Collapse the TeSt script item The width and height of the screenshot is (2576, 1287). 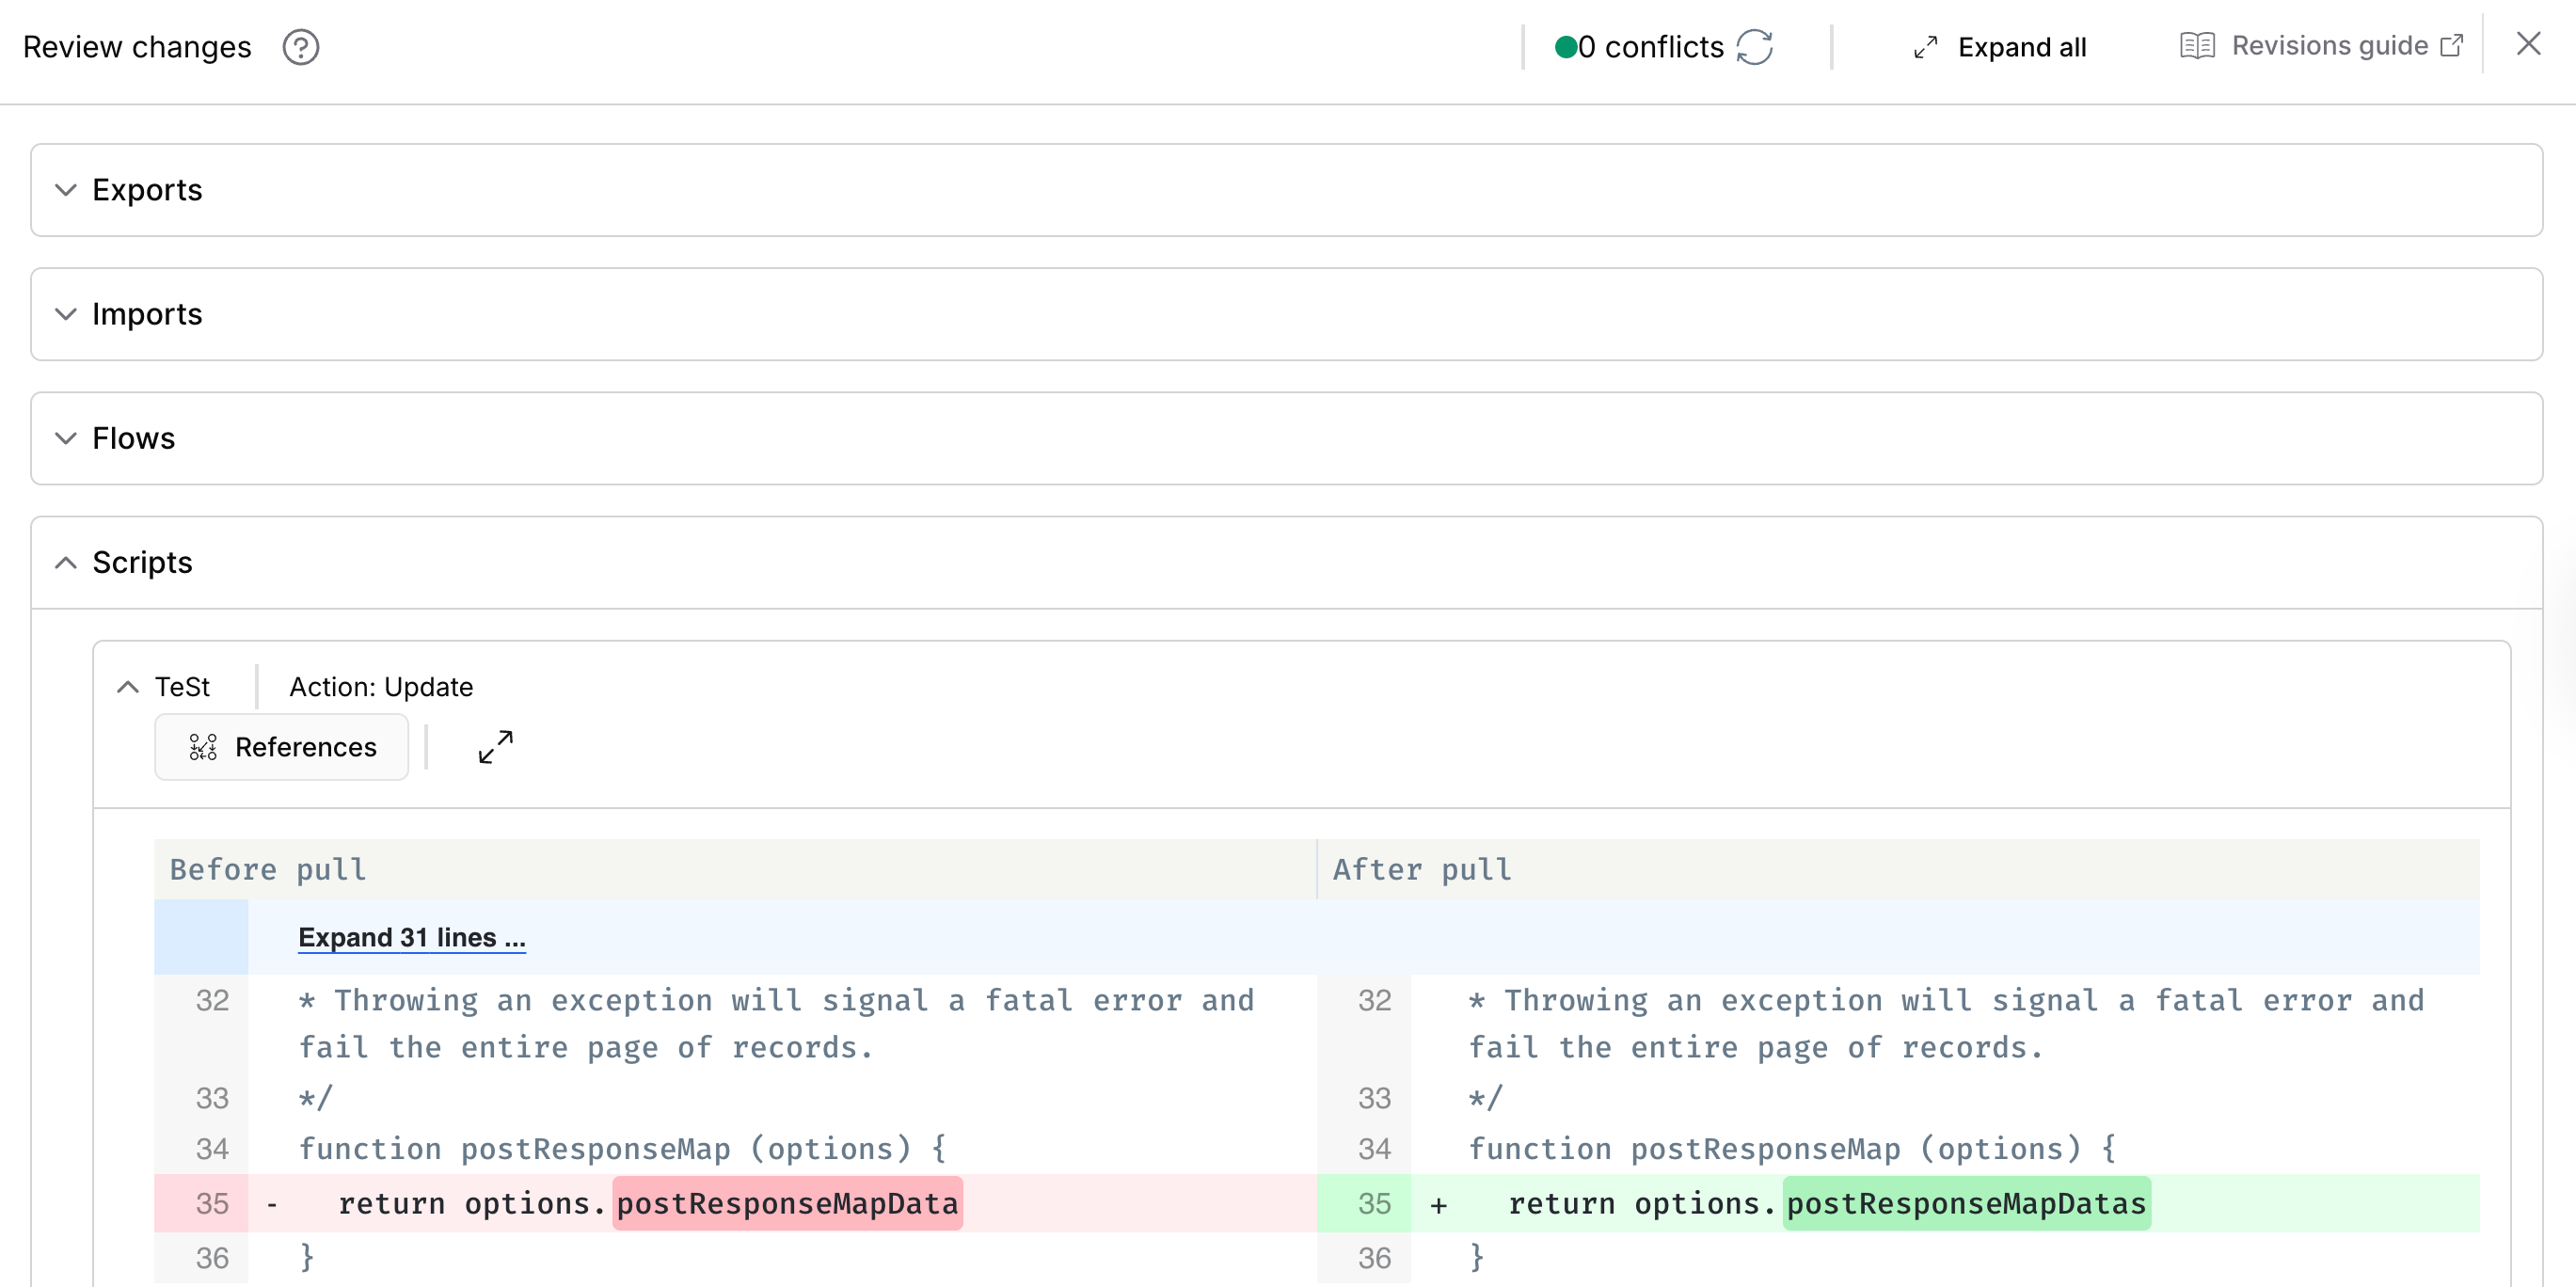tap(128, 687)
